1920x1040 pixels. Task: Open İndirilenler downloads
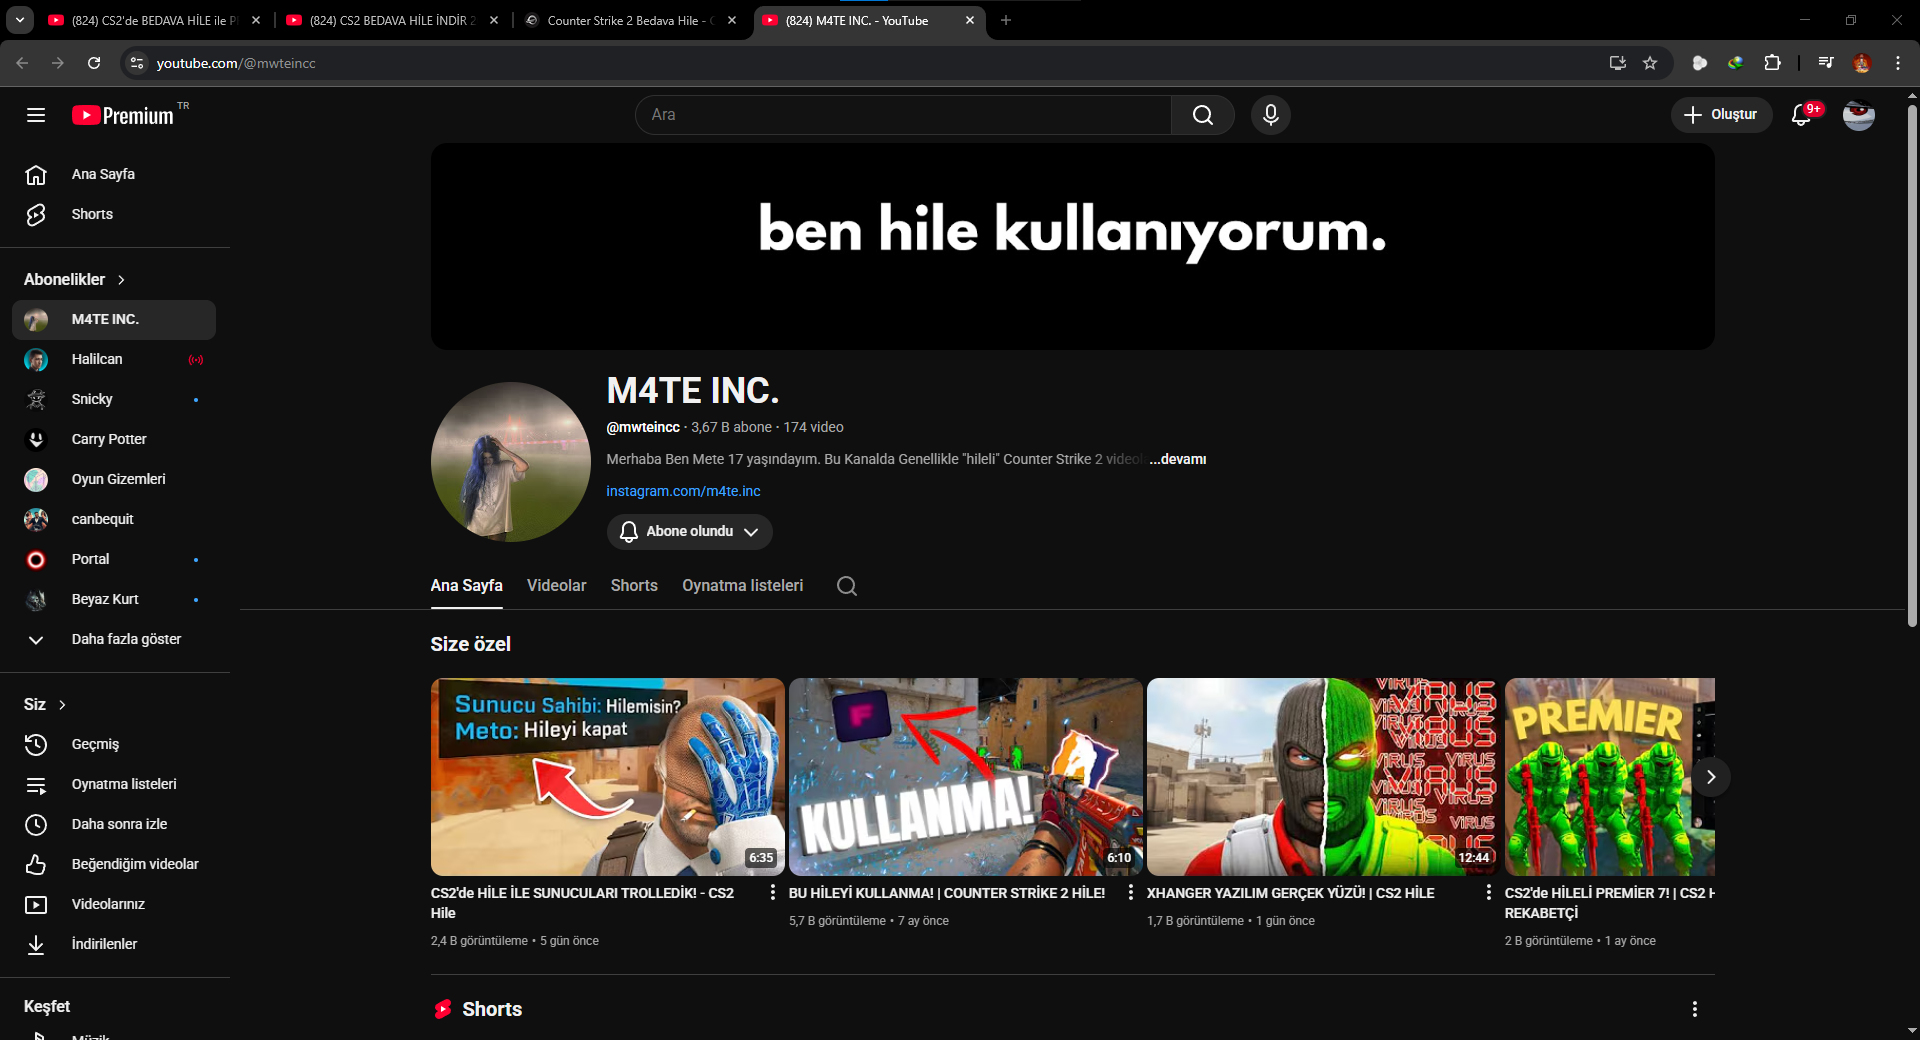click(114, 944)
